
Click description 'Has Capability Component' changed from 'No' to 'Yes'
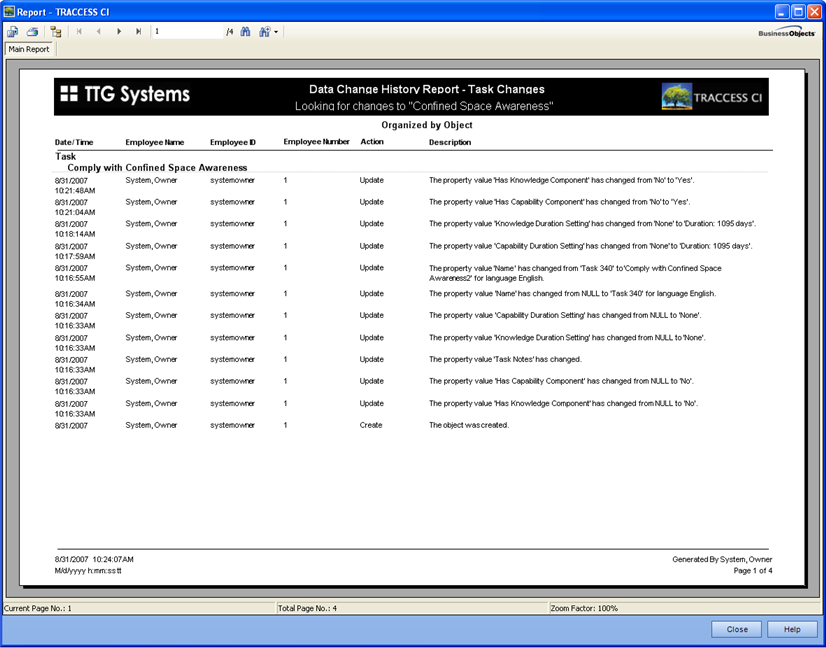tap(559, 202)
